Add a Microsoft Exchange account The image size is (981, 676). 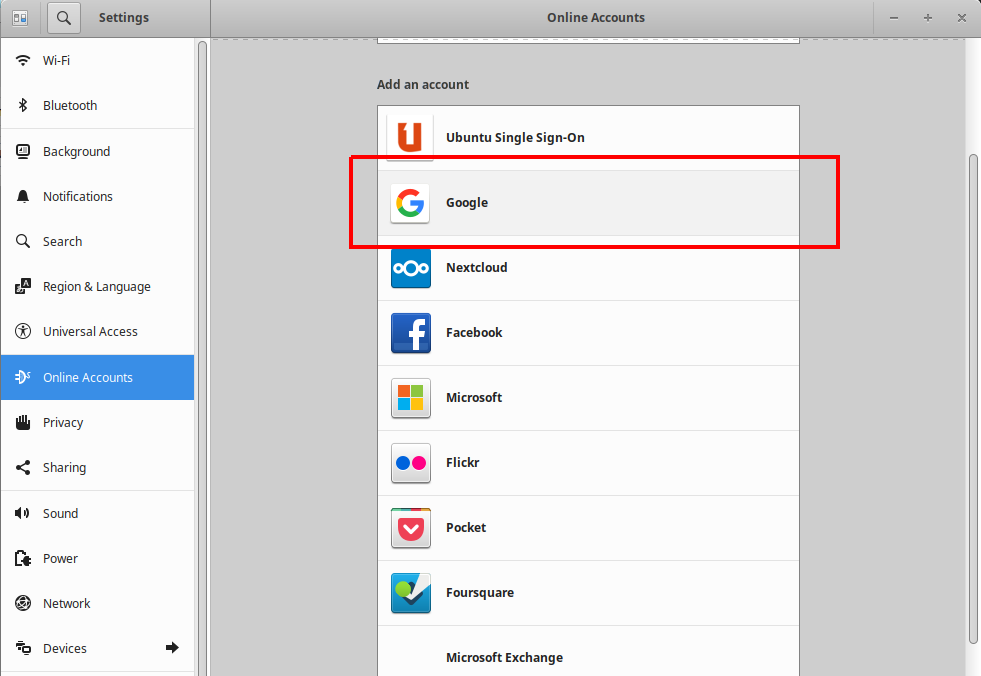pos(588,651)
